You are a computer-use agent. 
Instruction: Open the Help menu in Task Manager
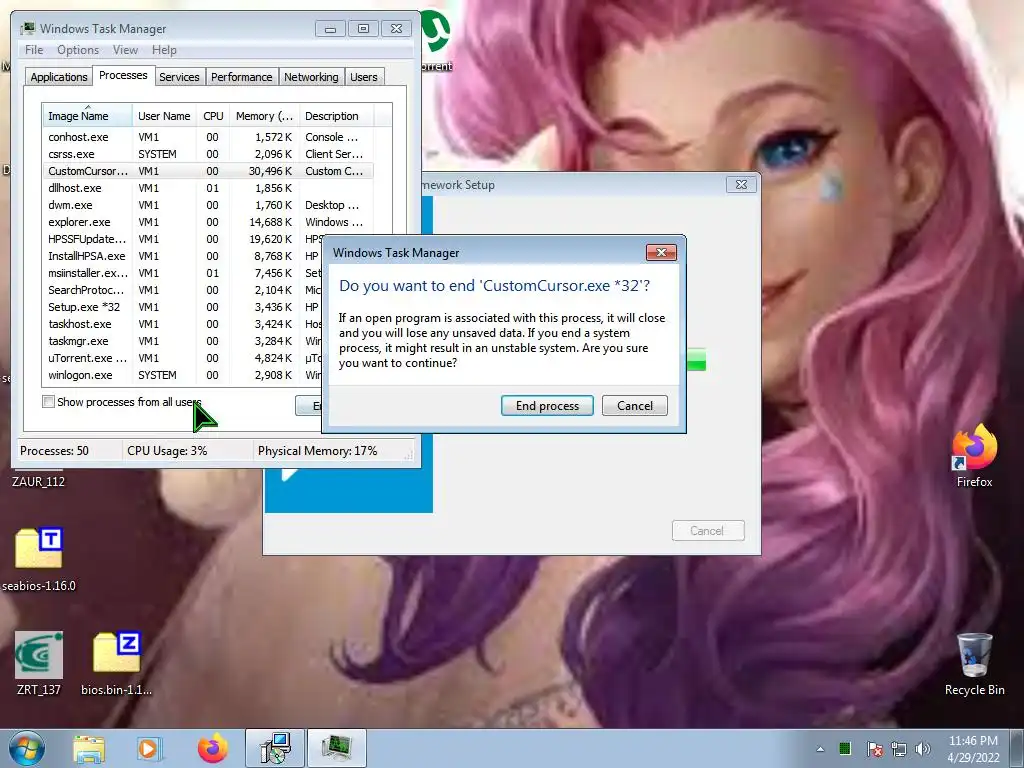[164, 50]
